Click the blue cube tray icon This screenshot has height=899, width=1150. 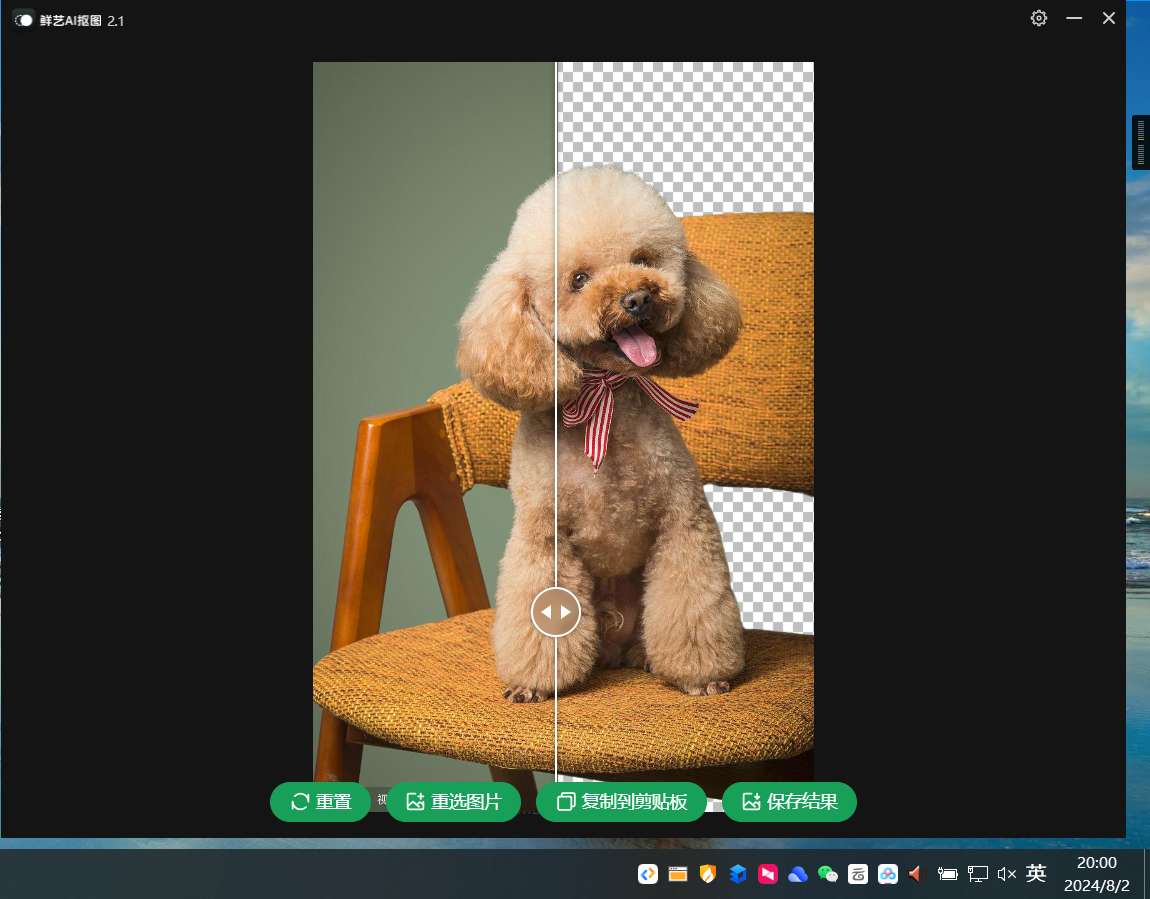coord(738,874)
